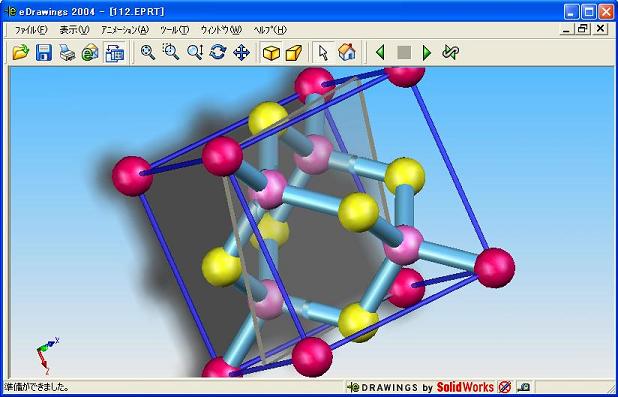Start continuous play animation loop

450,52
